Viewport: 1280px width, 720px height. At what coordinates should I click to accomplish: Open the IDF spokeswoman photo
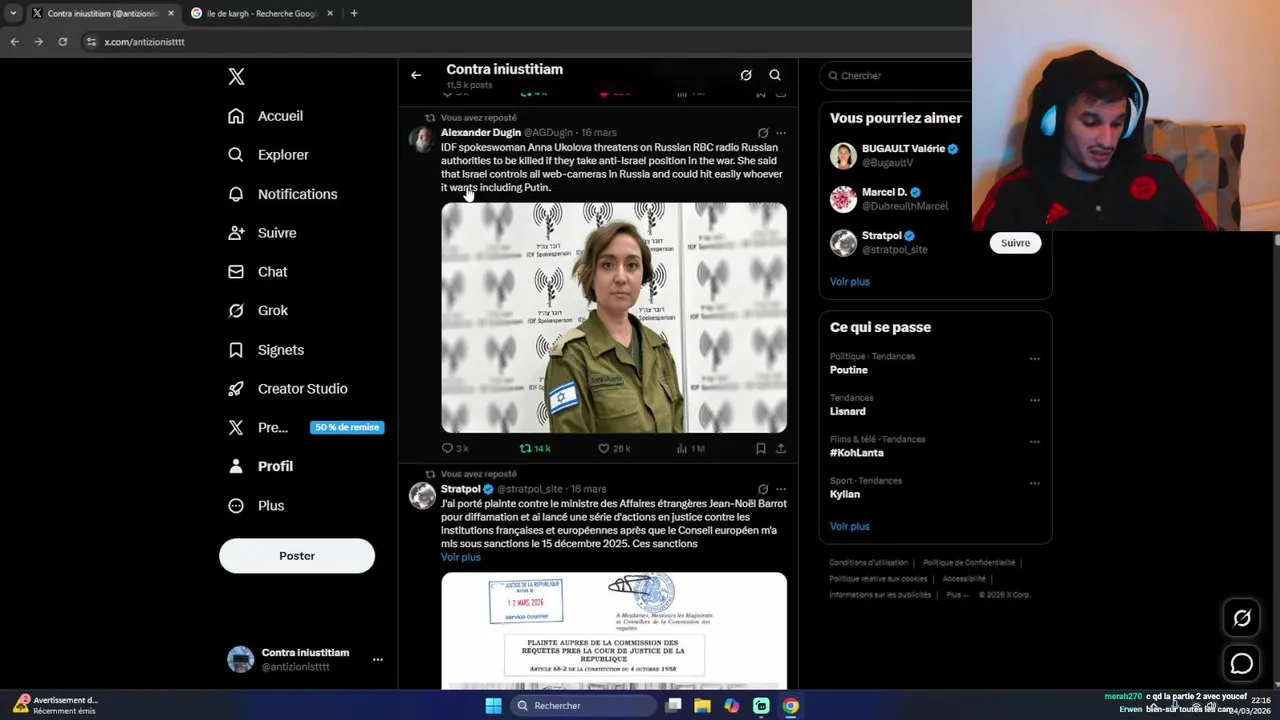pyautogui.click(x=614, y=318)
